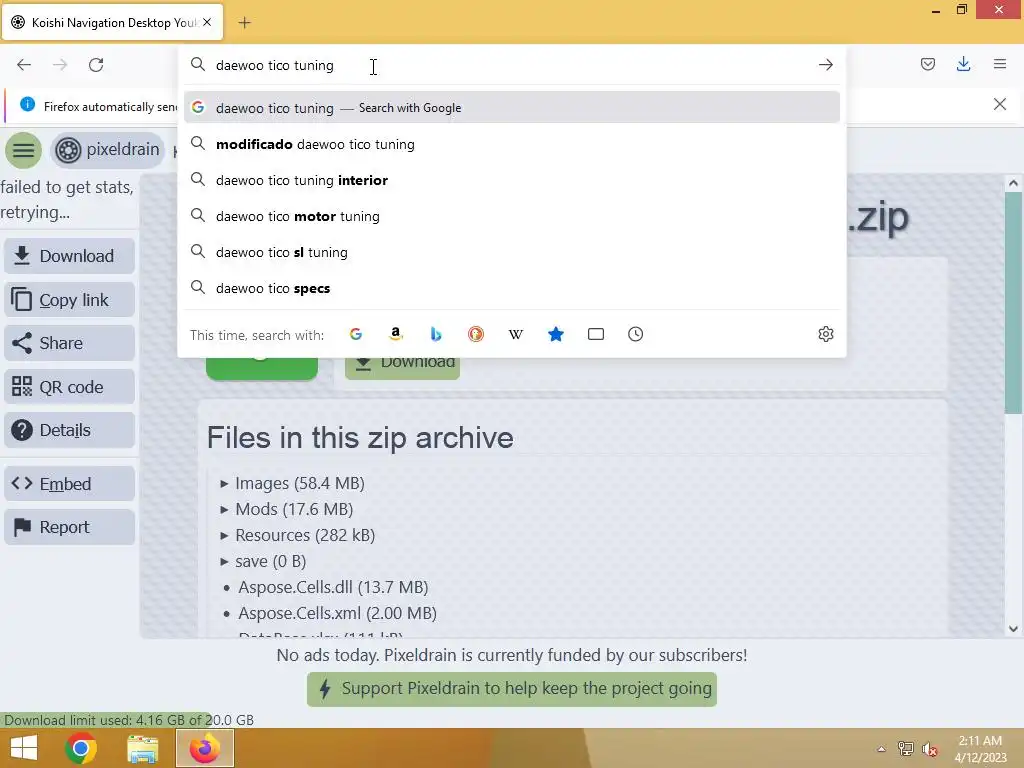Report this file

(x=69, y=527)
